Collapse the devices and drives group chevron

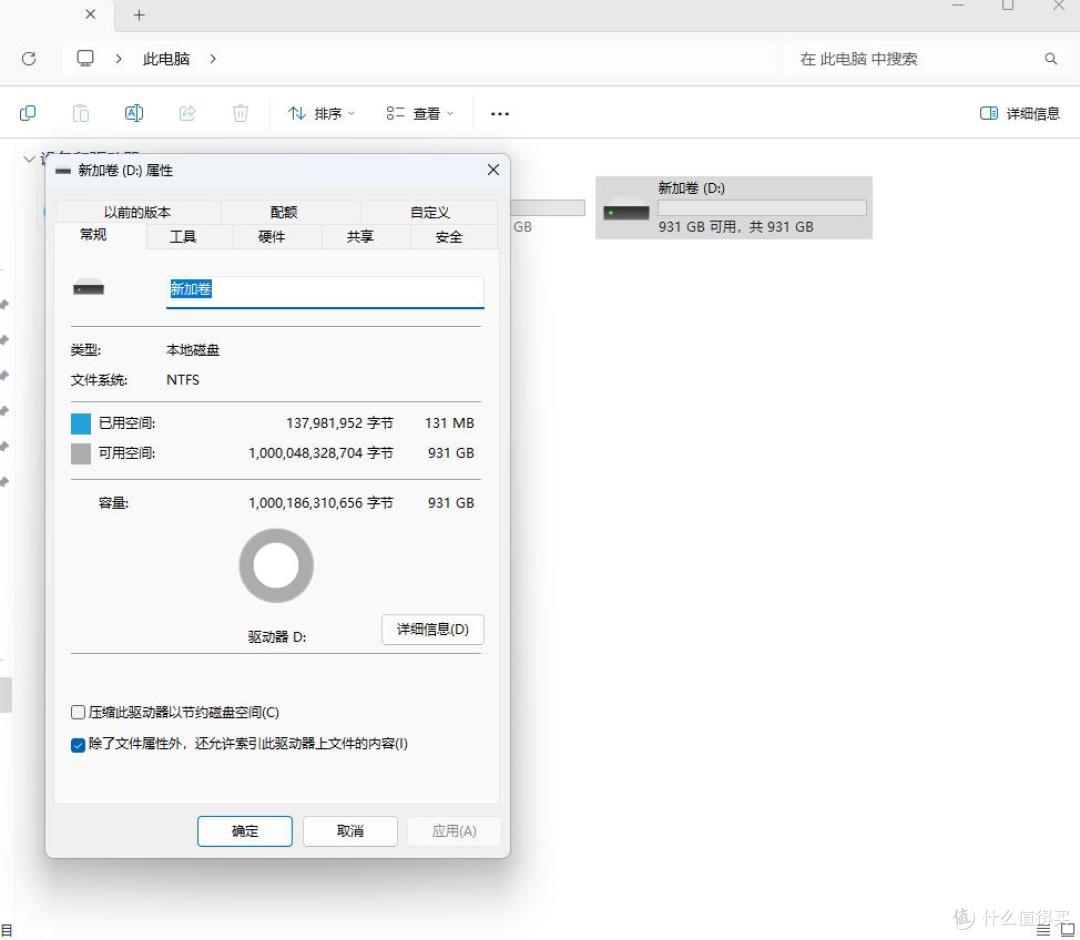(29, 159)
